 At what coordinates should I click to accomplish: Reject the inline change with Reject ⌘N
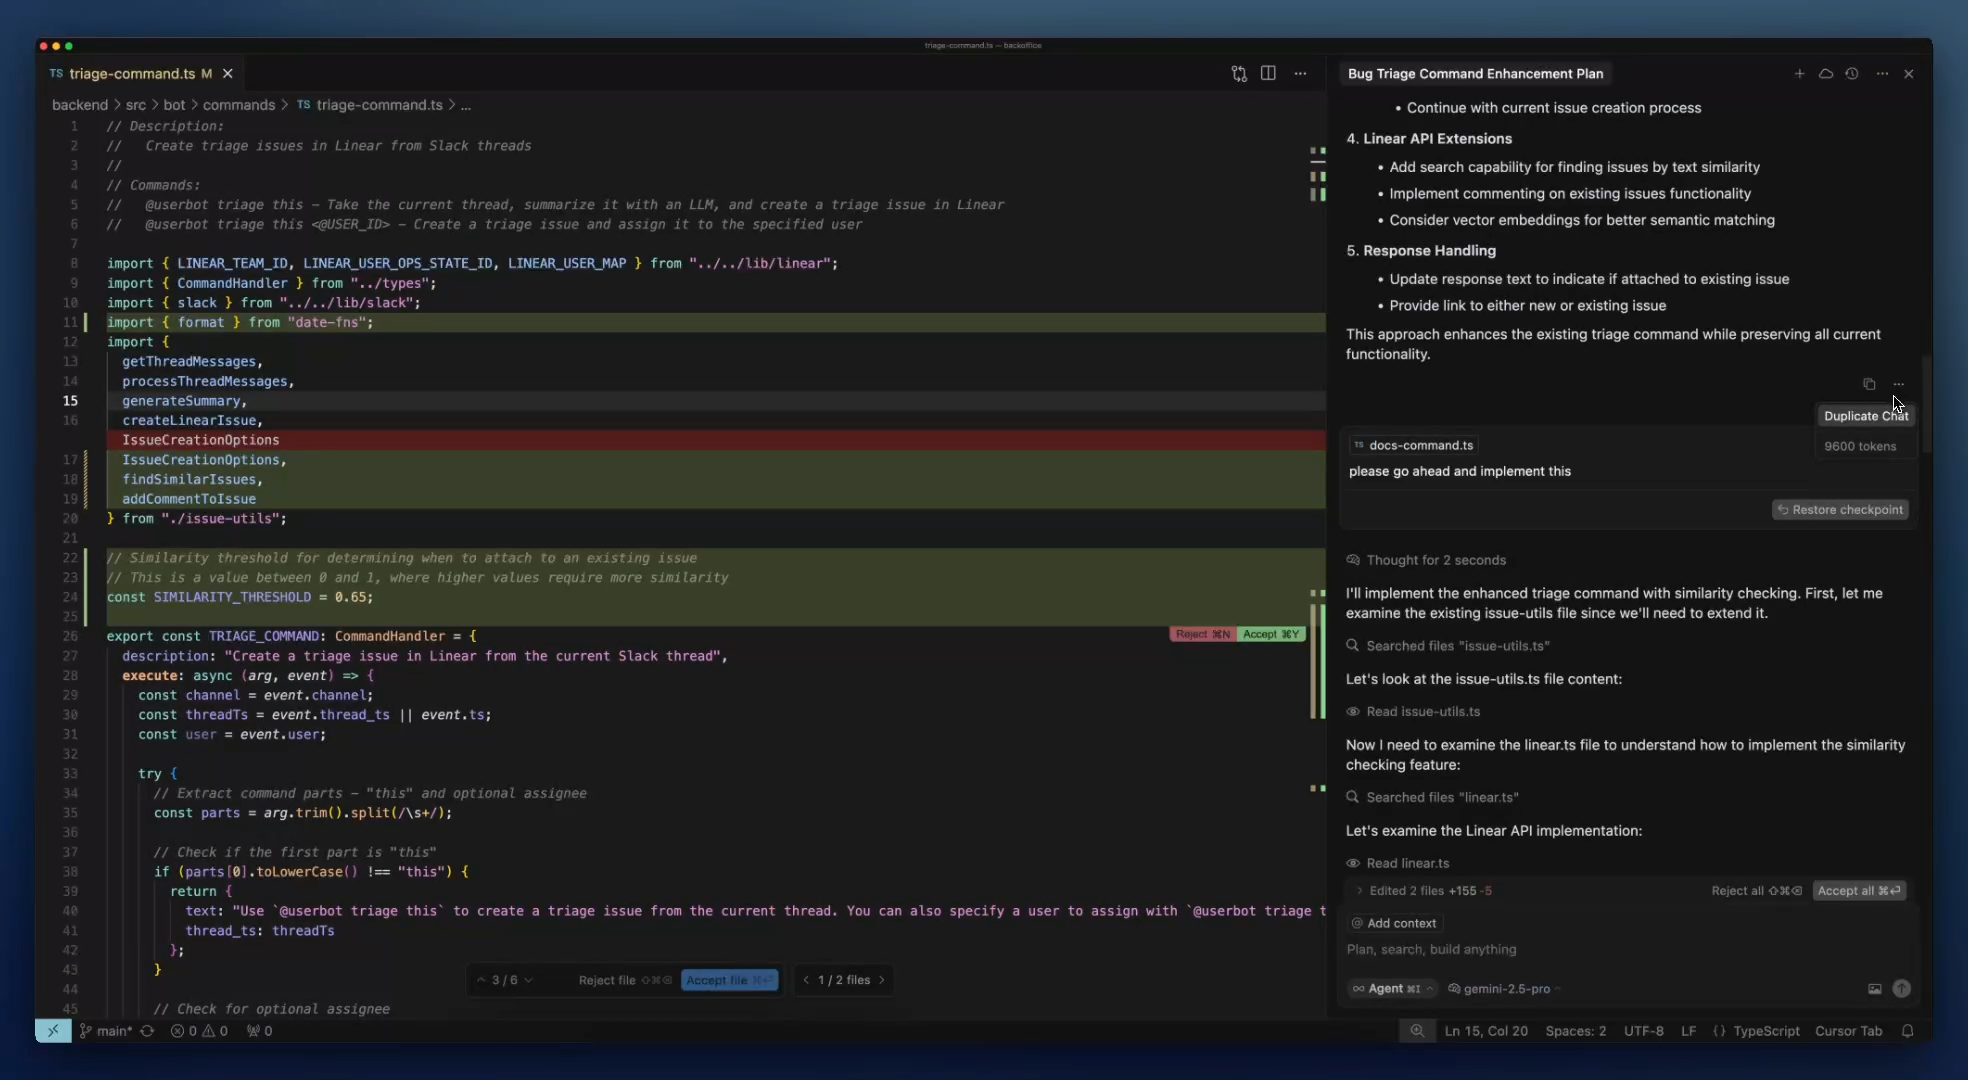point(1203,634)
